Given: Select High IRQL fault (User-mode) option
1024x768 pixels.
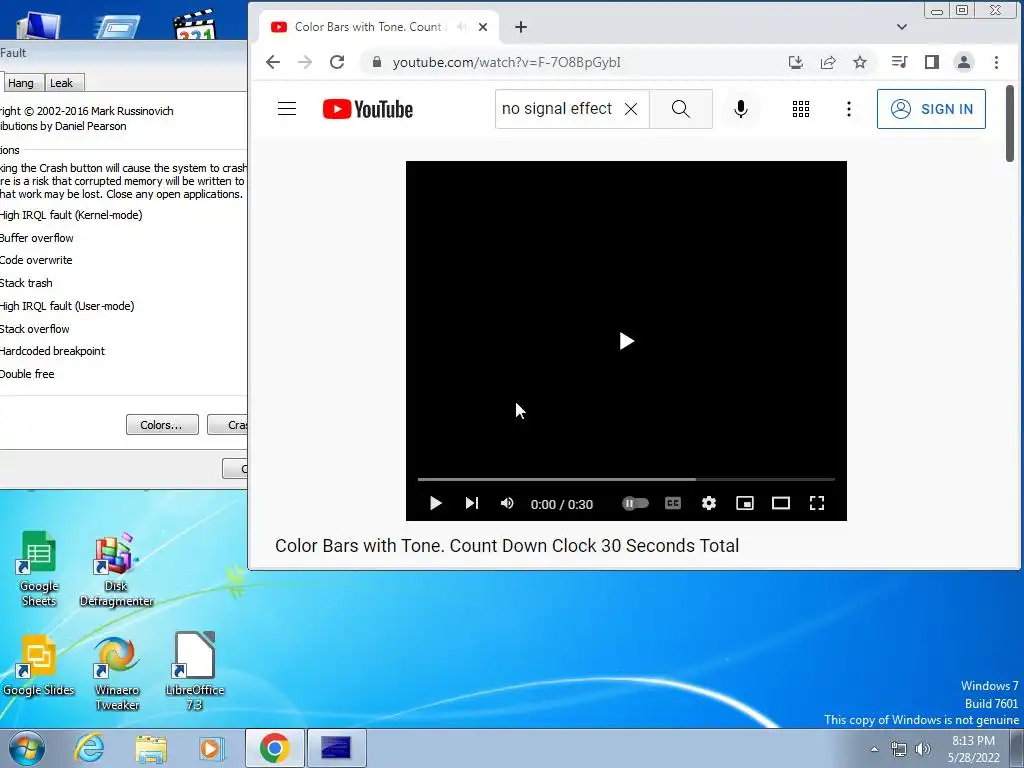Looking at the screenshot, I should (67, 306).
